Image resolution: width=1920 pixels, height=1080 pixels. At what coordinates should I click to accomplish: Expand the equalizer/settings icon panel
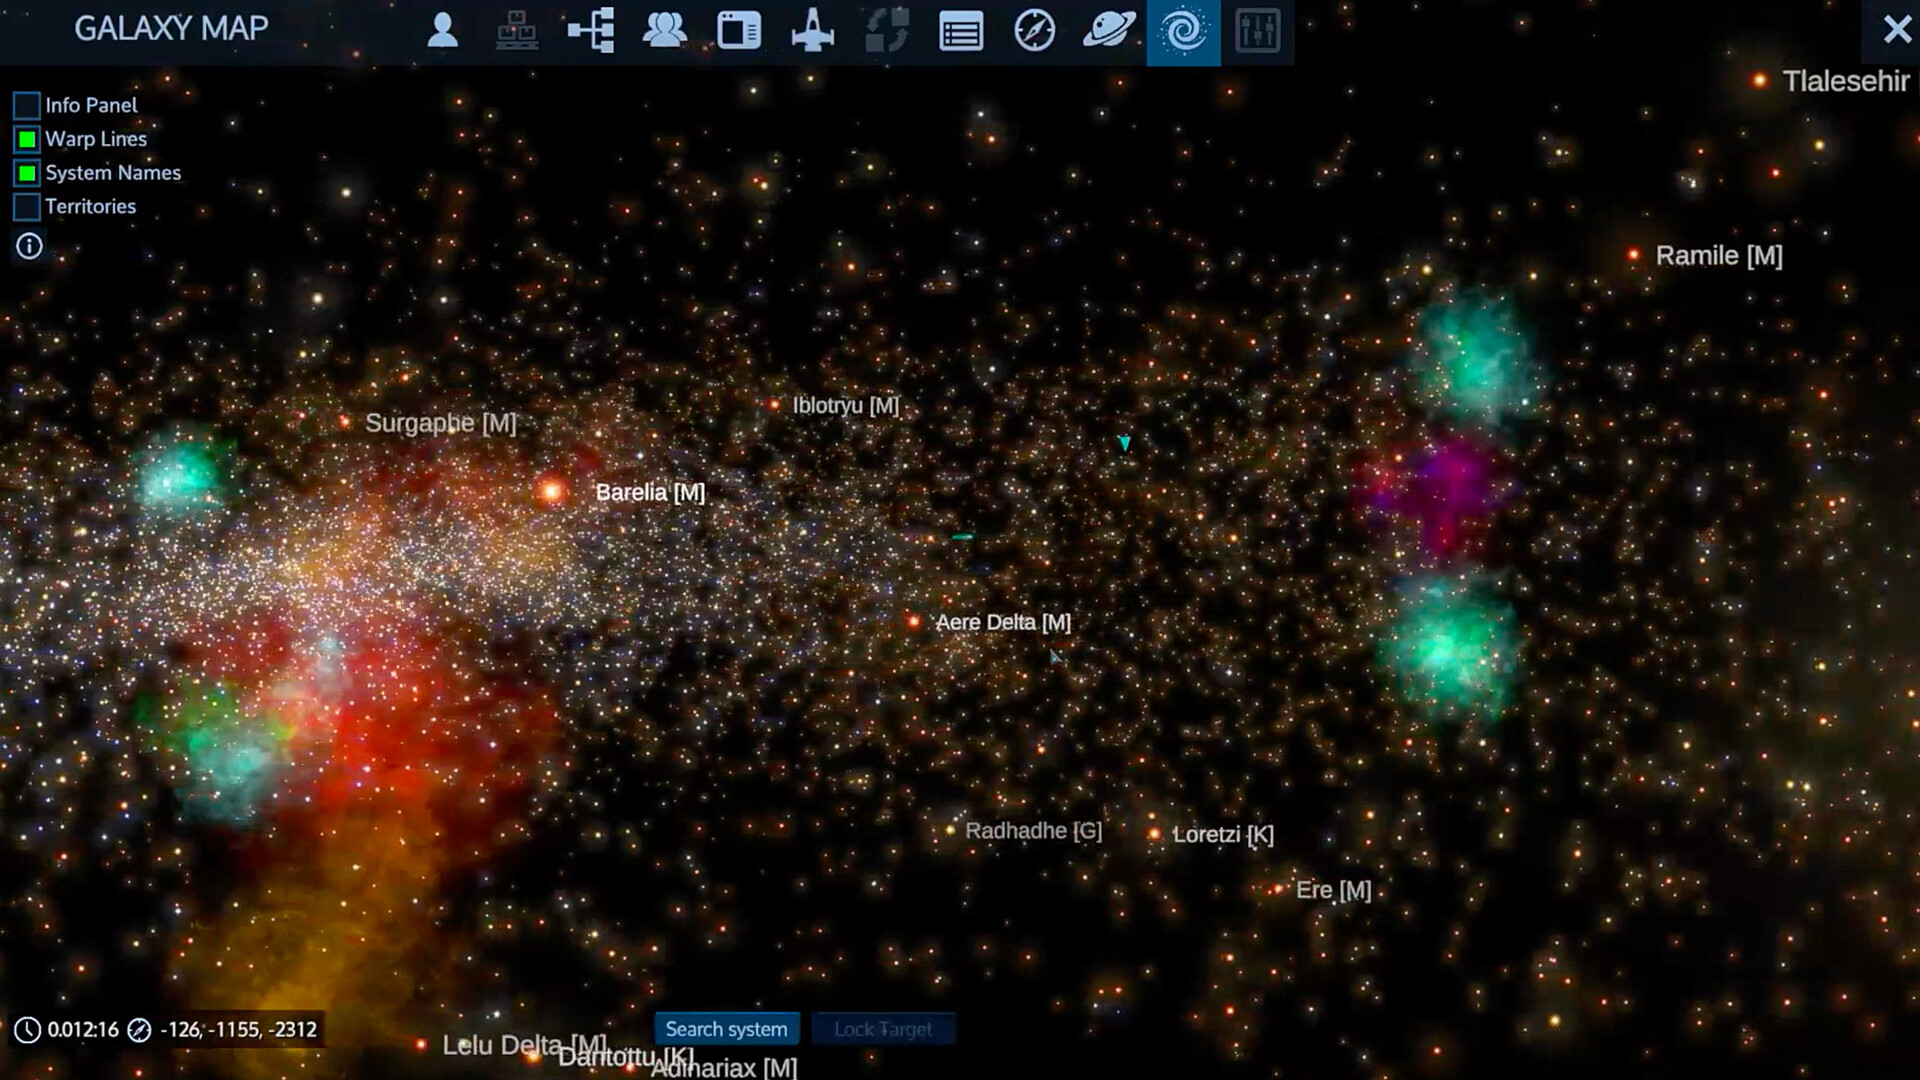pos(1257,29)
